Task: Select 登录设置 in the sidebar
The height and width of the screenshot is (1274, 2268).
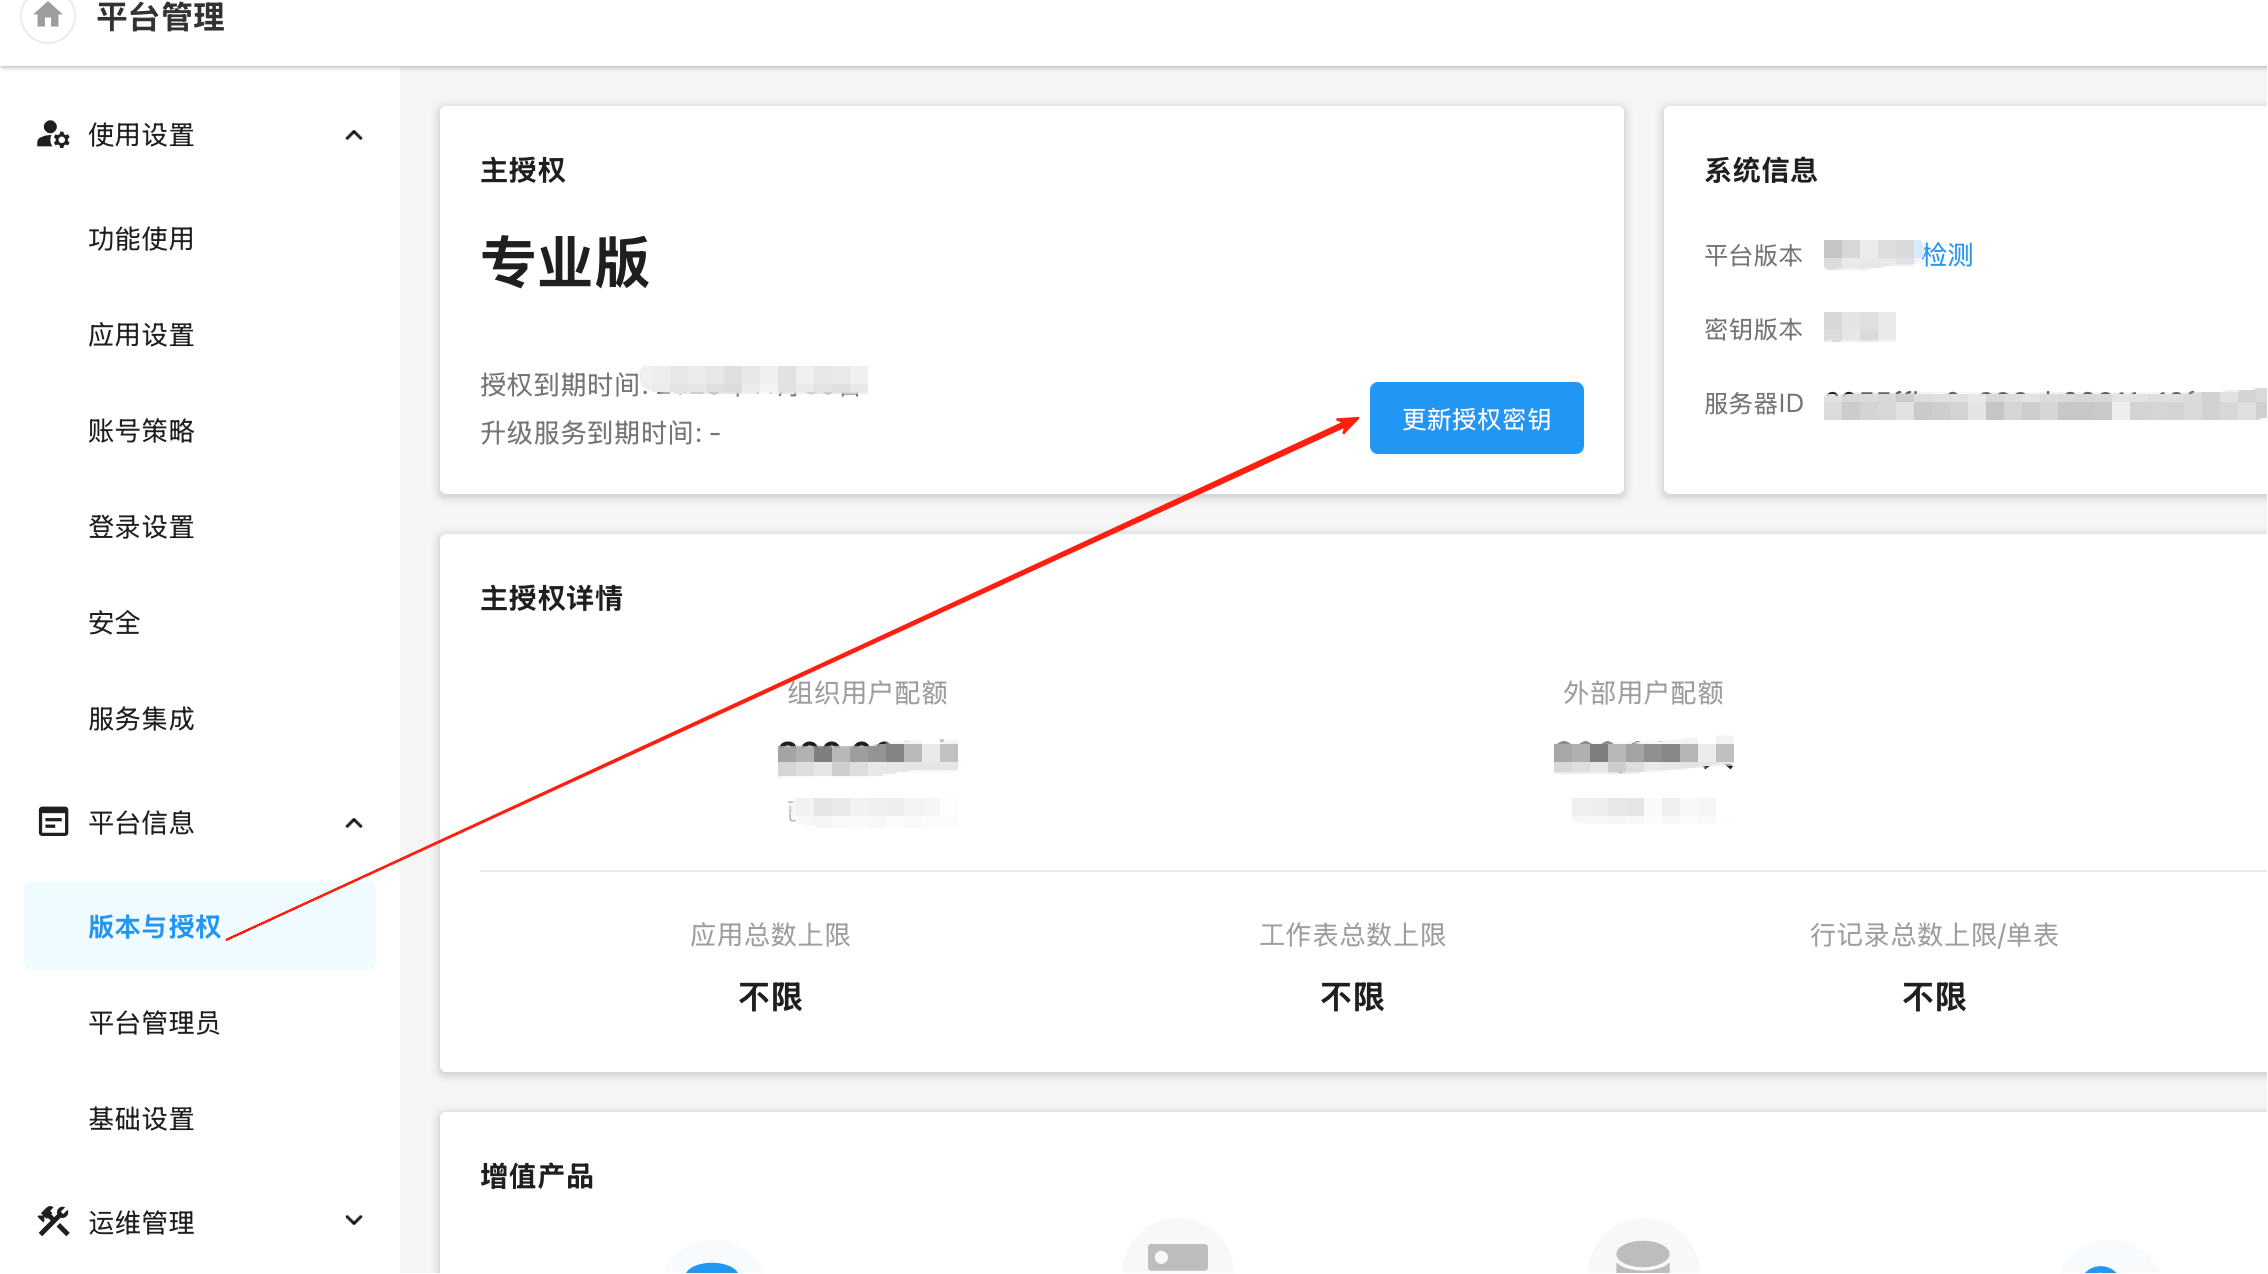Action: [141, 527]
